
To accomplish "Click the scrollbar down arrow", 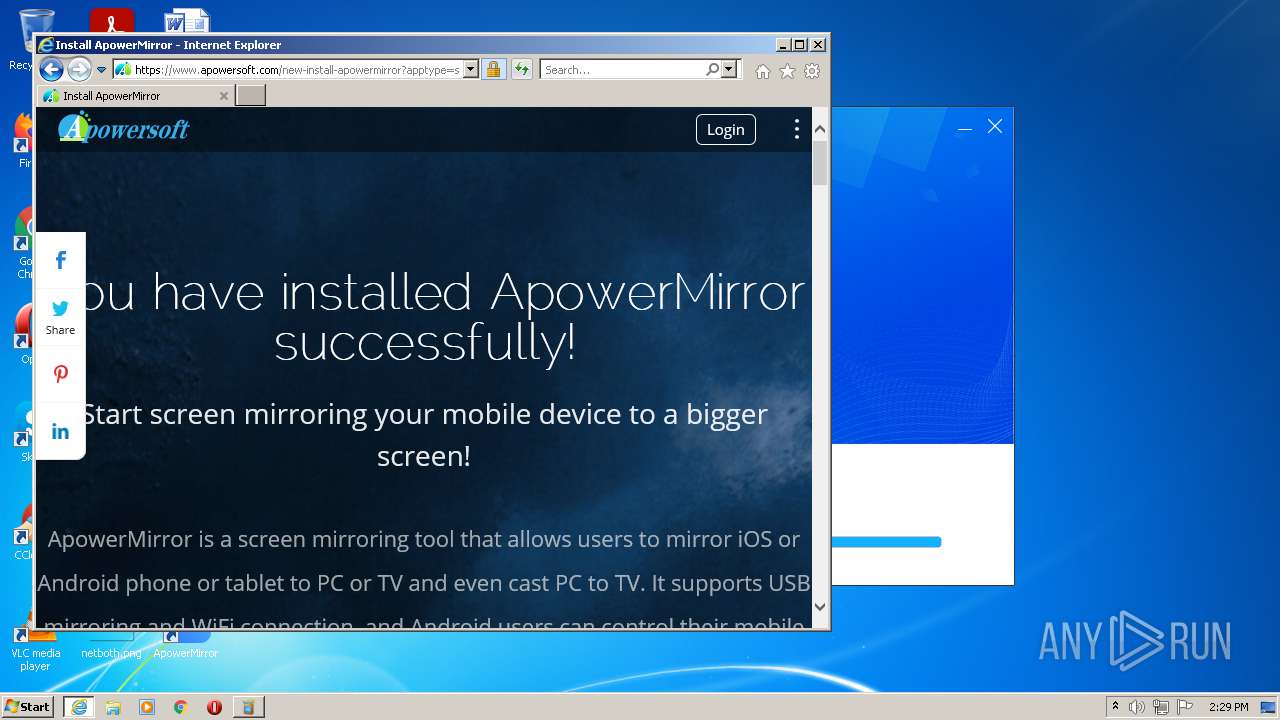I will coord(820,606).
